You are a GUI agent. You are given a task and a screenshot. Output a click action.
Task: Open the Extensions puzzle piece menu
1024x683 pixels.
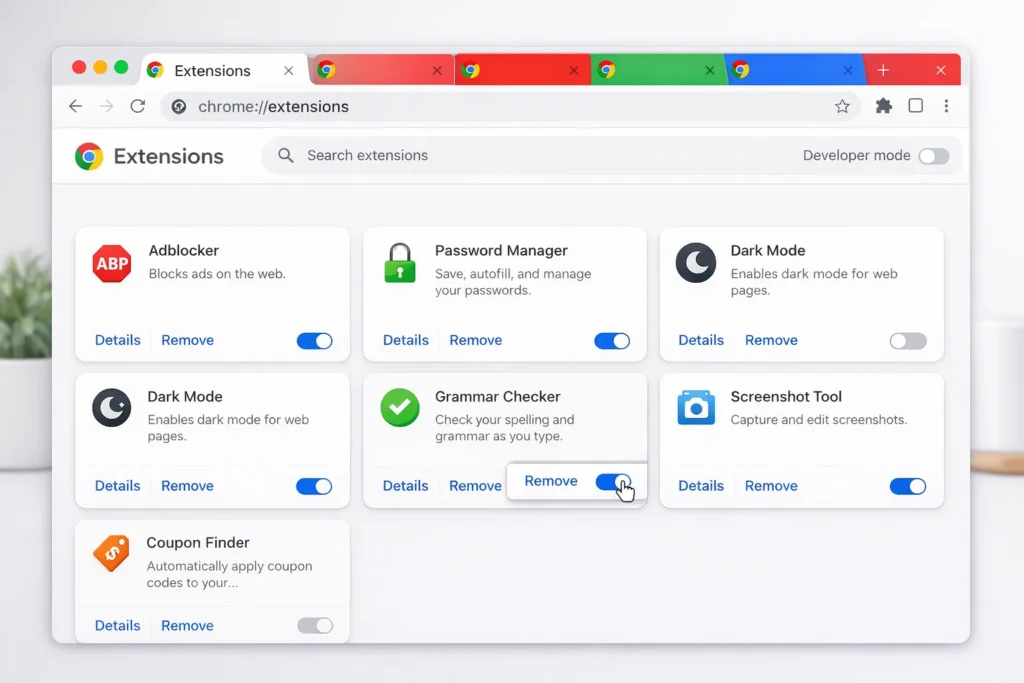click(x=883, y=106)
